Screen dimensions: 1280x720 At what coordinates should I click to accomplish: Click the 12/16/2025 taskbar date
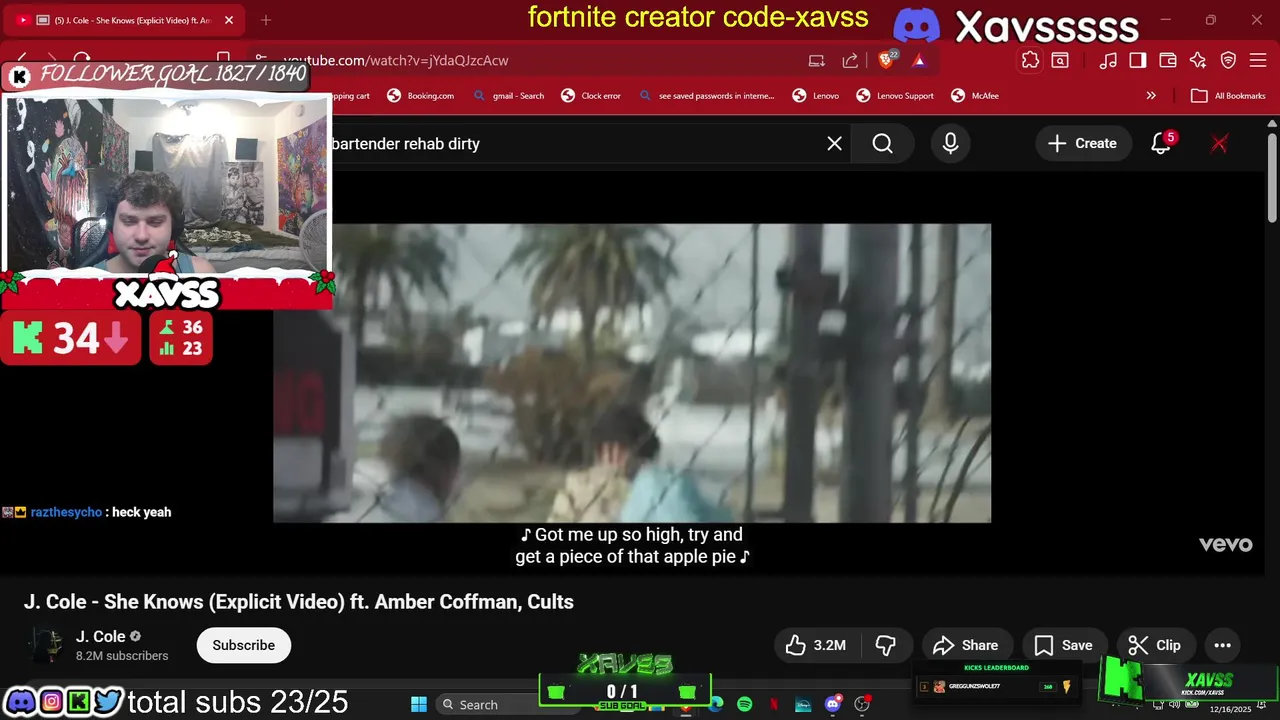pos(1230,709)
